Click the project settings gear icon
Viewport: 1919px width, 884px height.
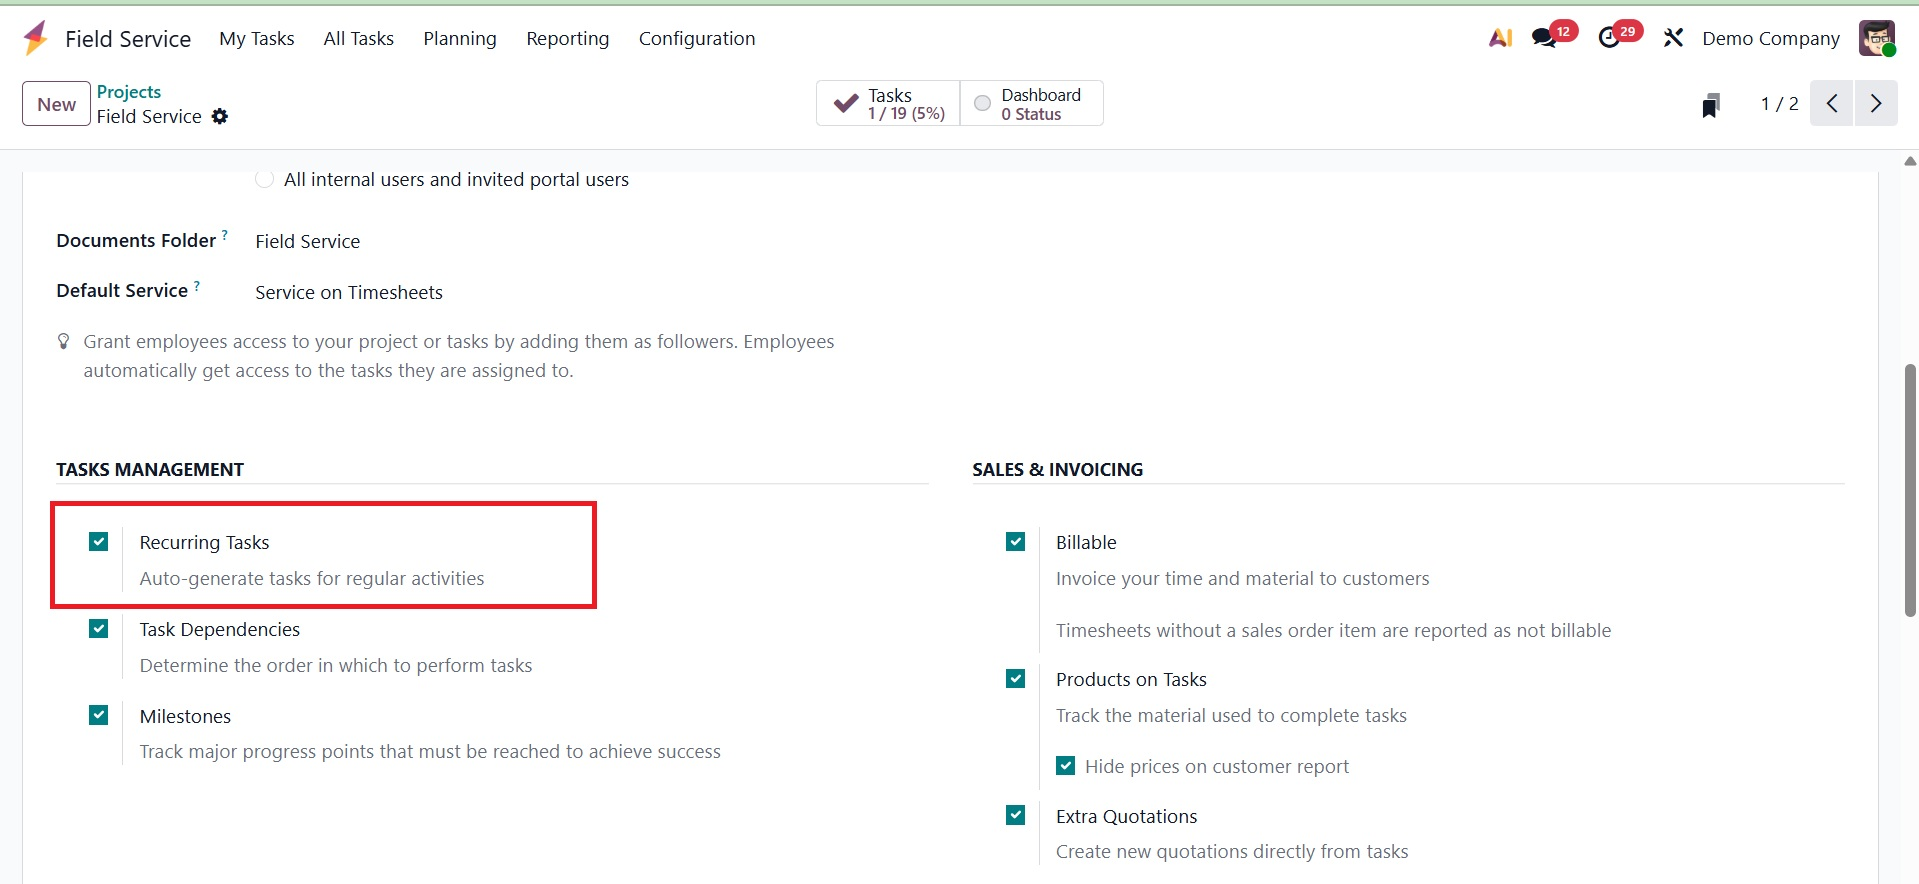[x=220, y=117]
